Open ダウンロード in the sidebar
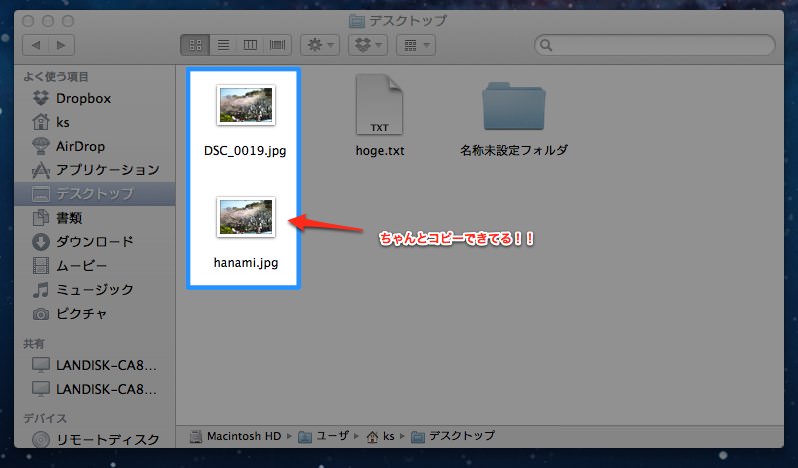The image size is (798, 468). tap(95, 242)
